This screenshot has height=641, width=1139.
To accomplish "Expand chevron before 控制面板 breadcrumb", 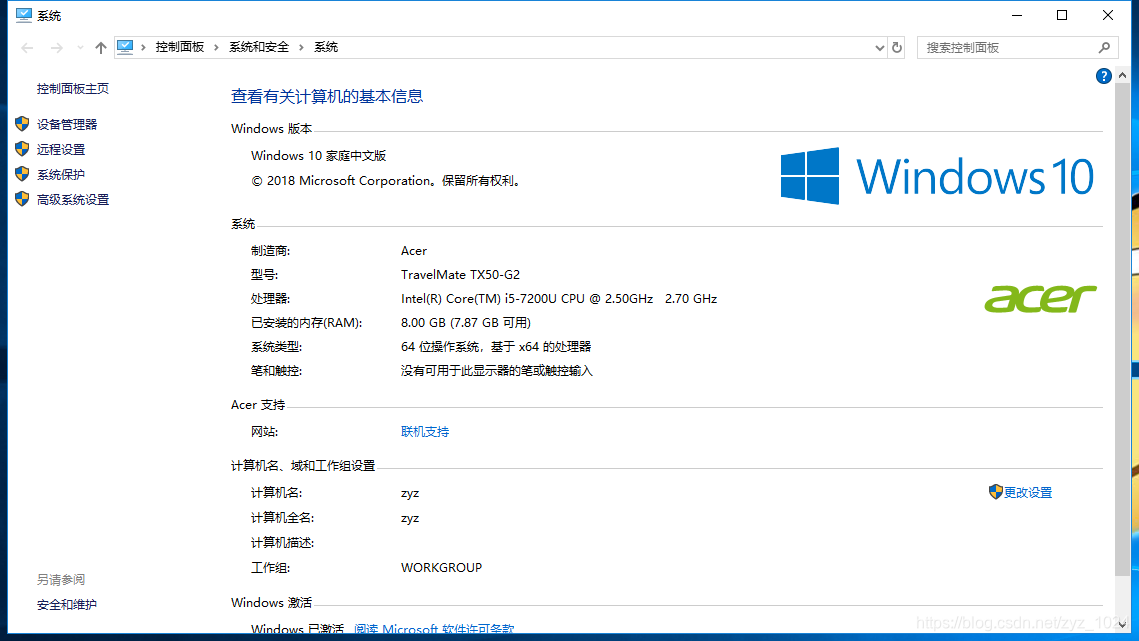I will coord(143,47).
